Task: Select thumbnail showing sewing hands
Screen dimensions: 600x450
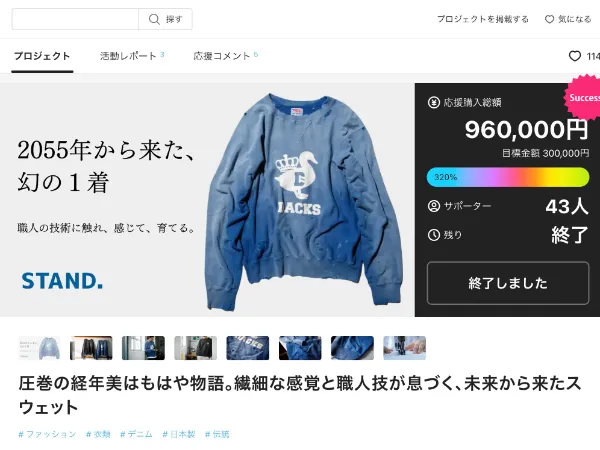Action: pyautogui.click(x=404, y=348)
